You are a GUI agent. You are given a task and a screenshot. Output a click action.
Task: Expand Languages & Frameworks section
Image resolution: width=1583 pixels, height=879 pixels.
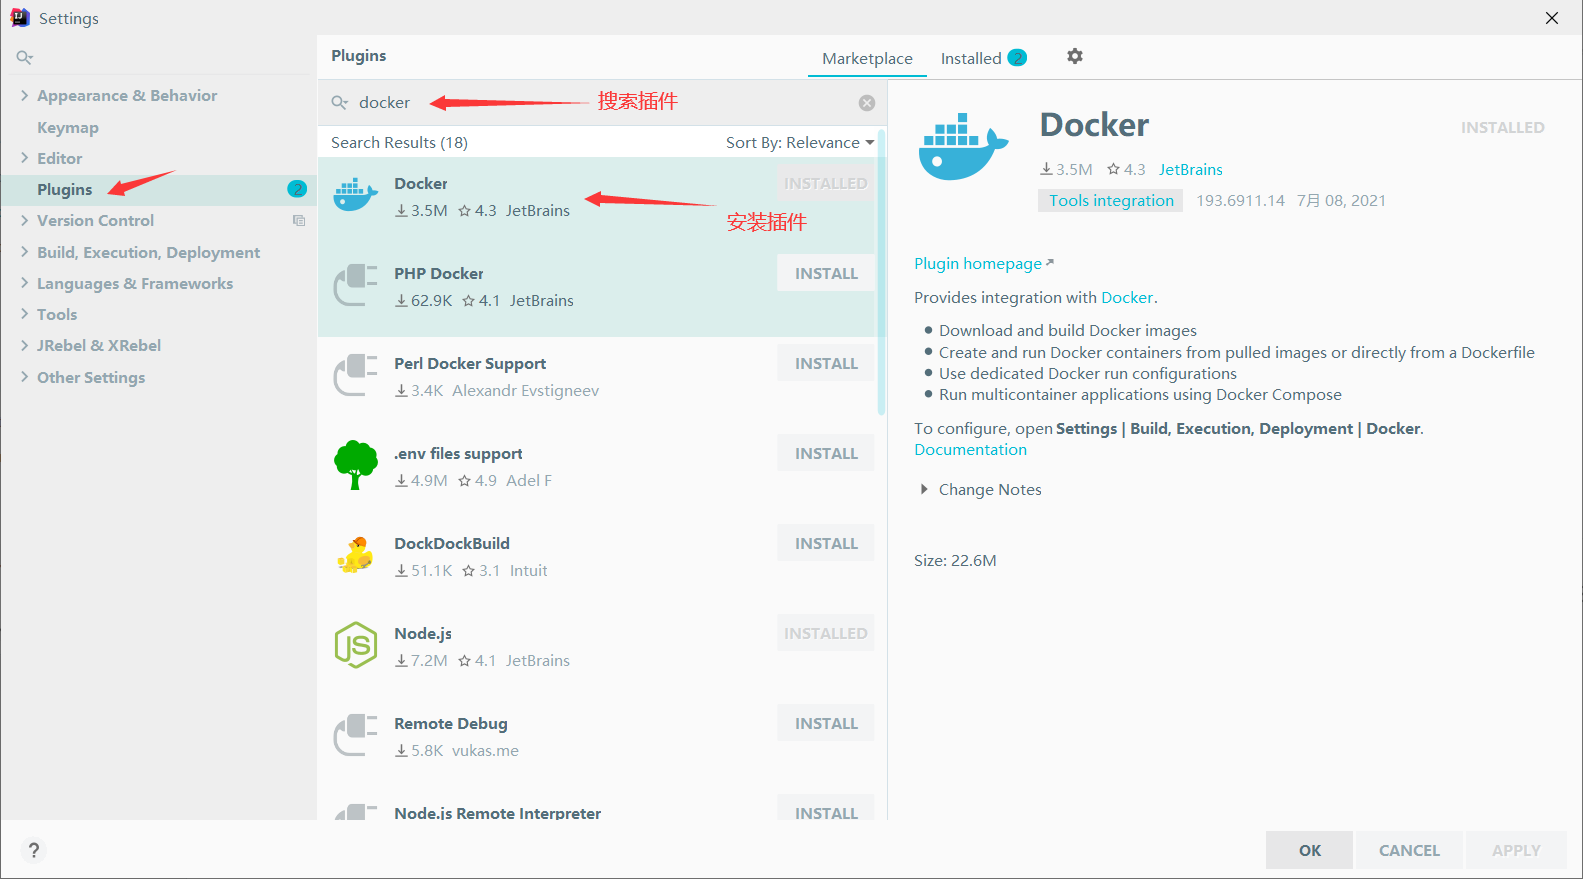pyautogui.click(x=24, y=283)
